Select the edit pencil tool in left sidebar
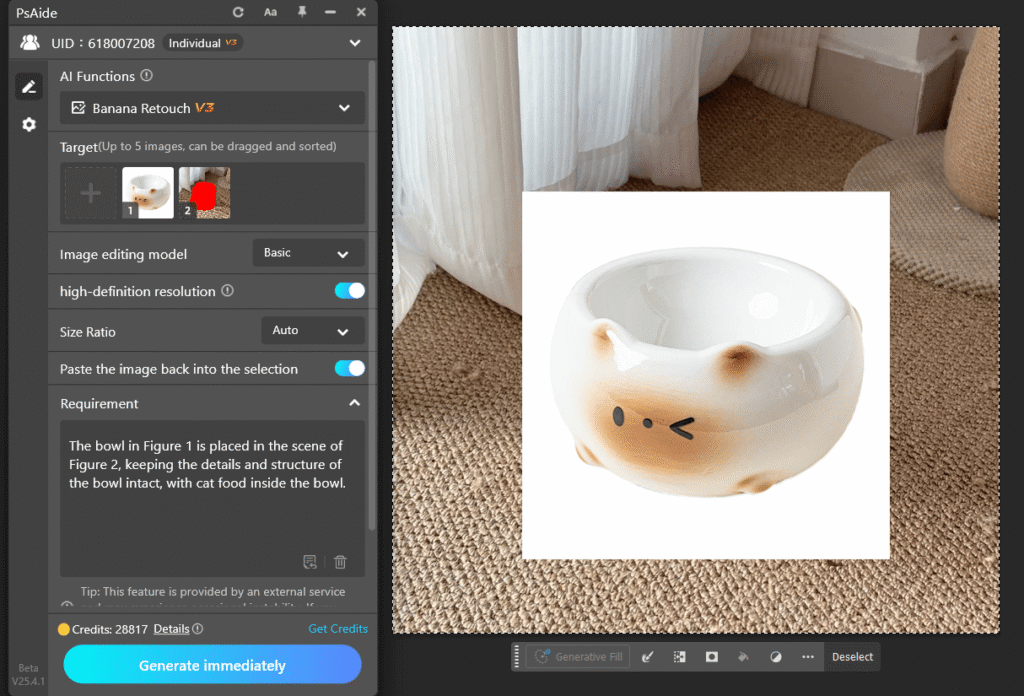 [28, 86]
